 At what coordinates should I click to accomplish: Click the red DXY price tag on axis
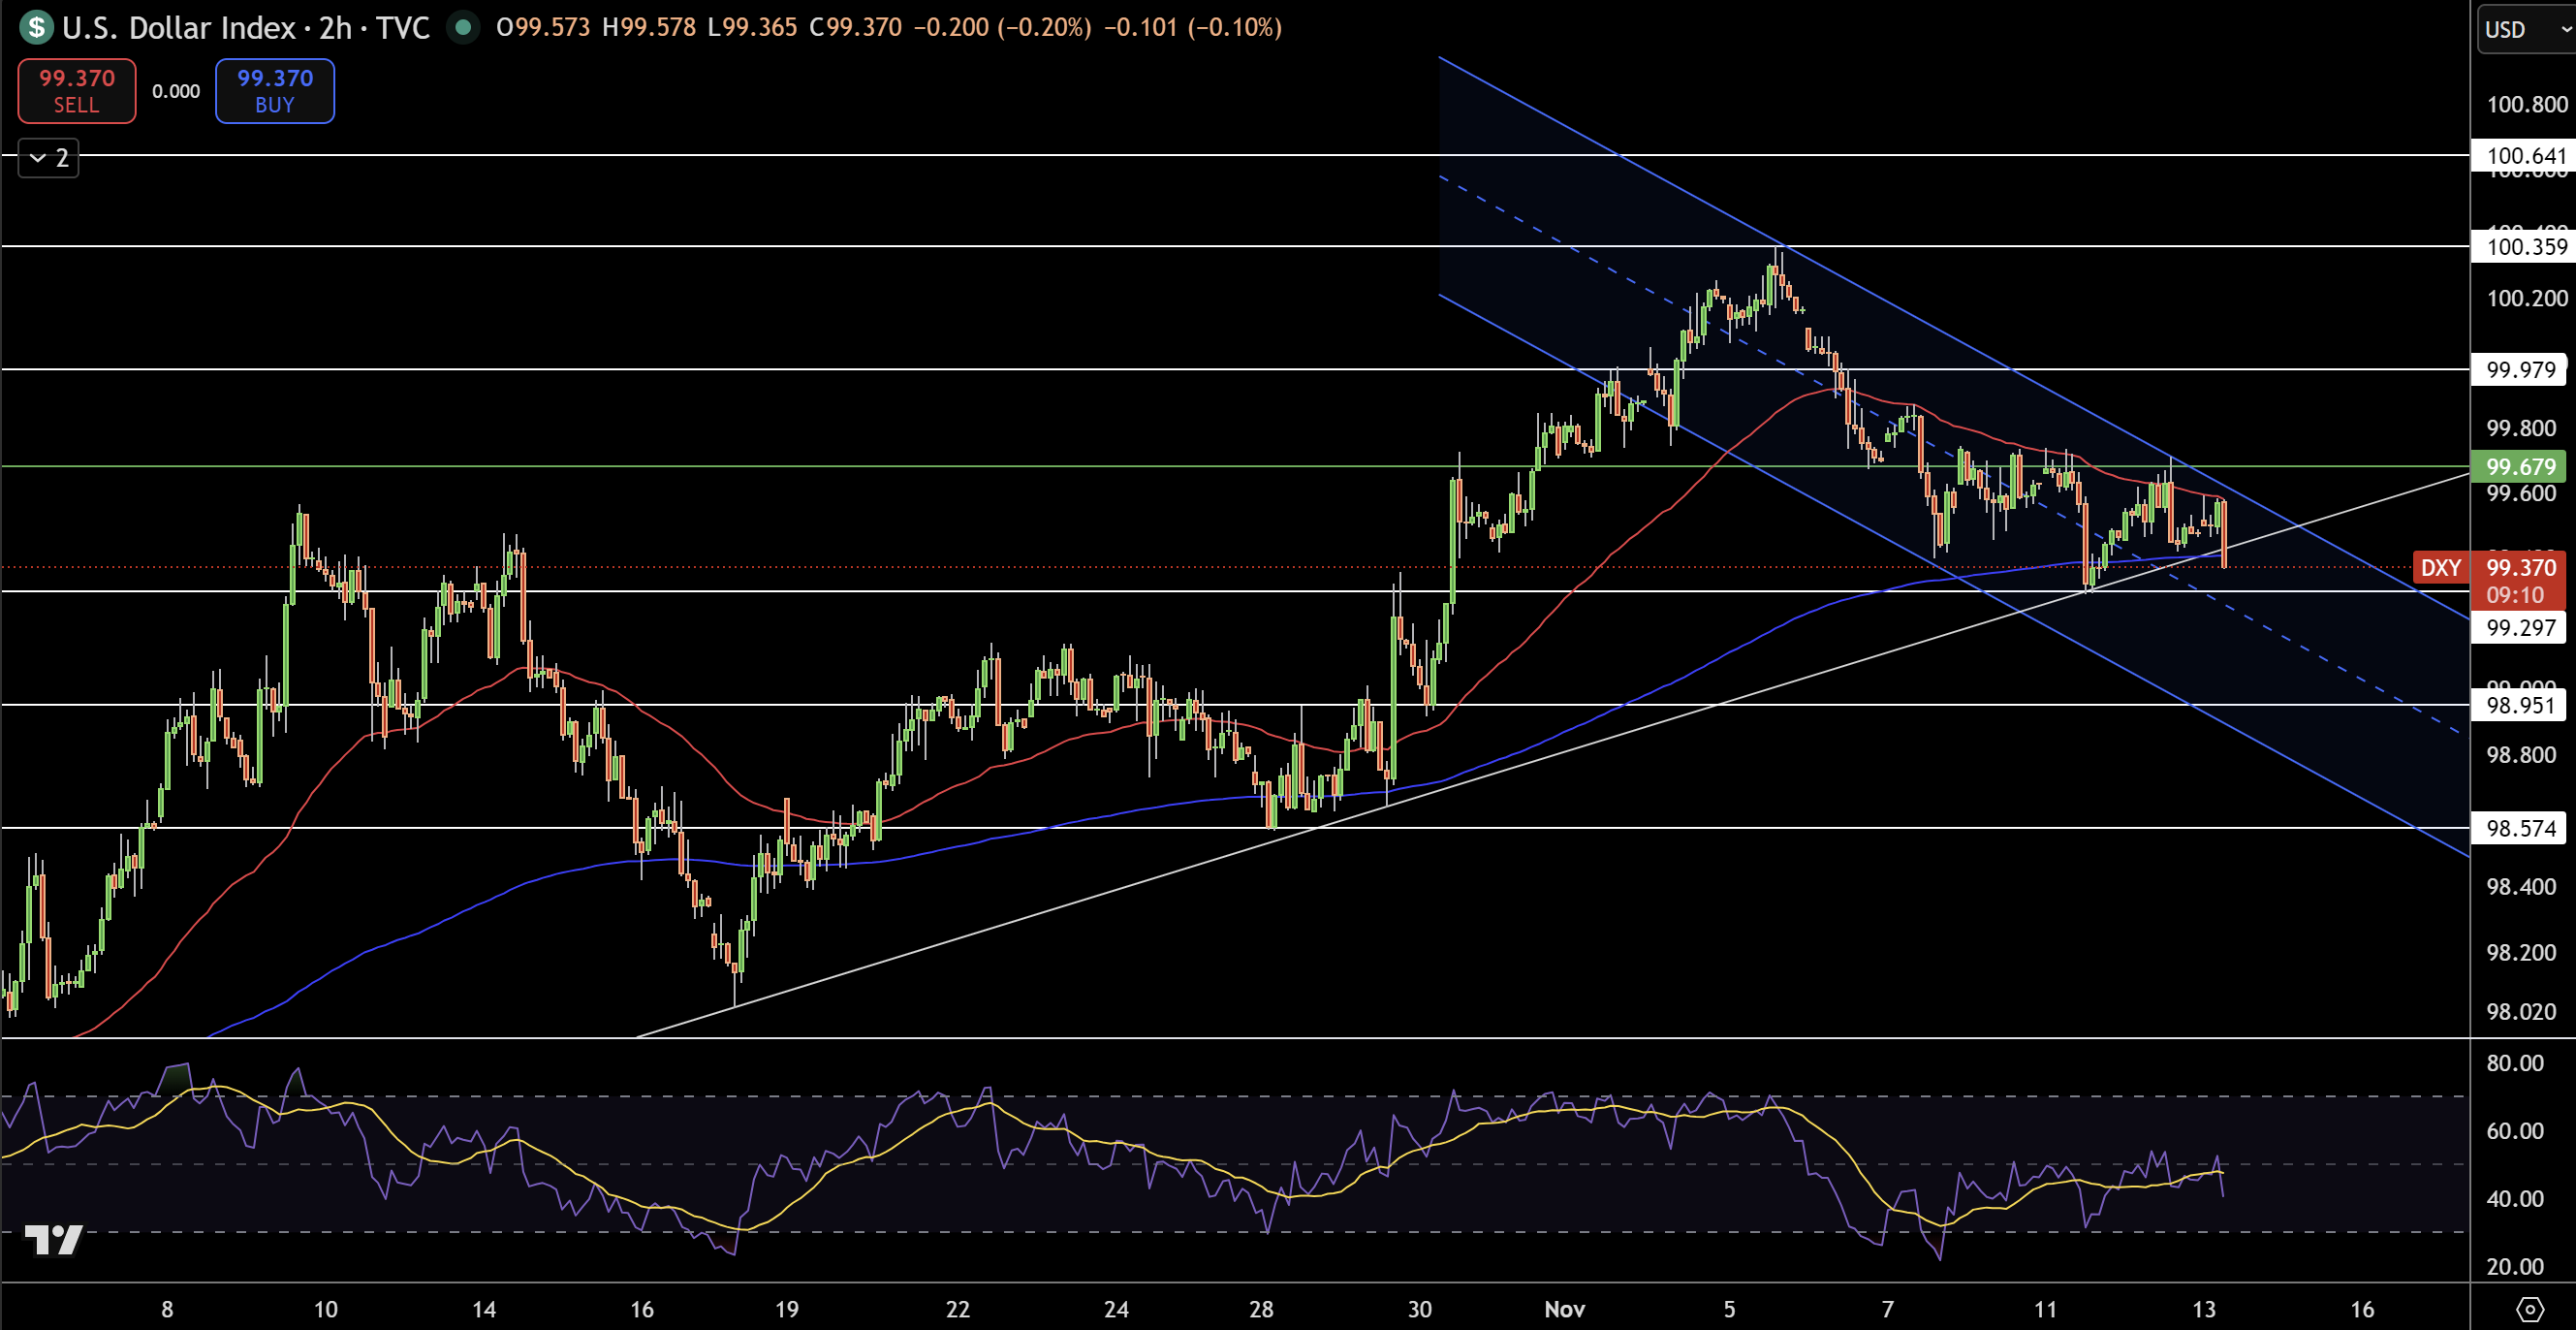pyautogui.click(x=2442, y=568)
